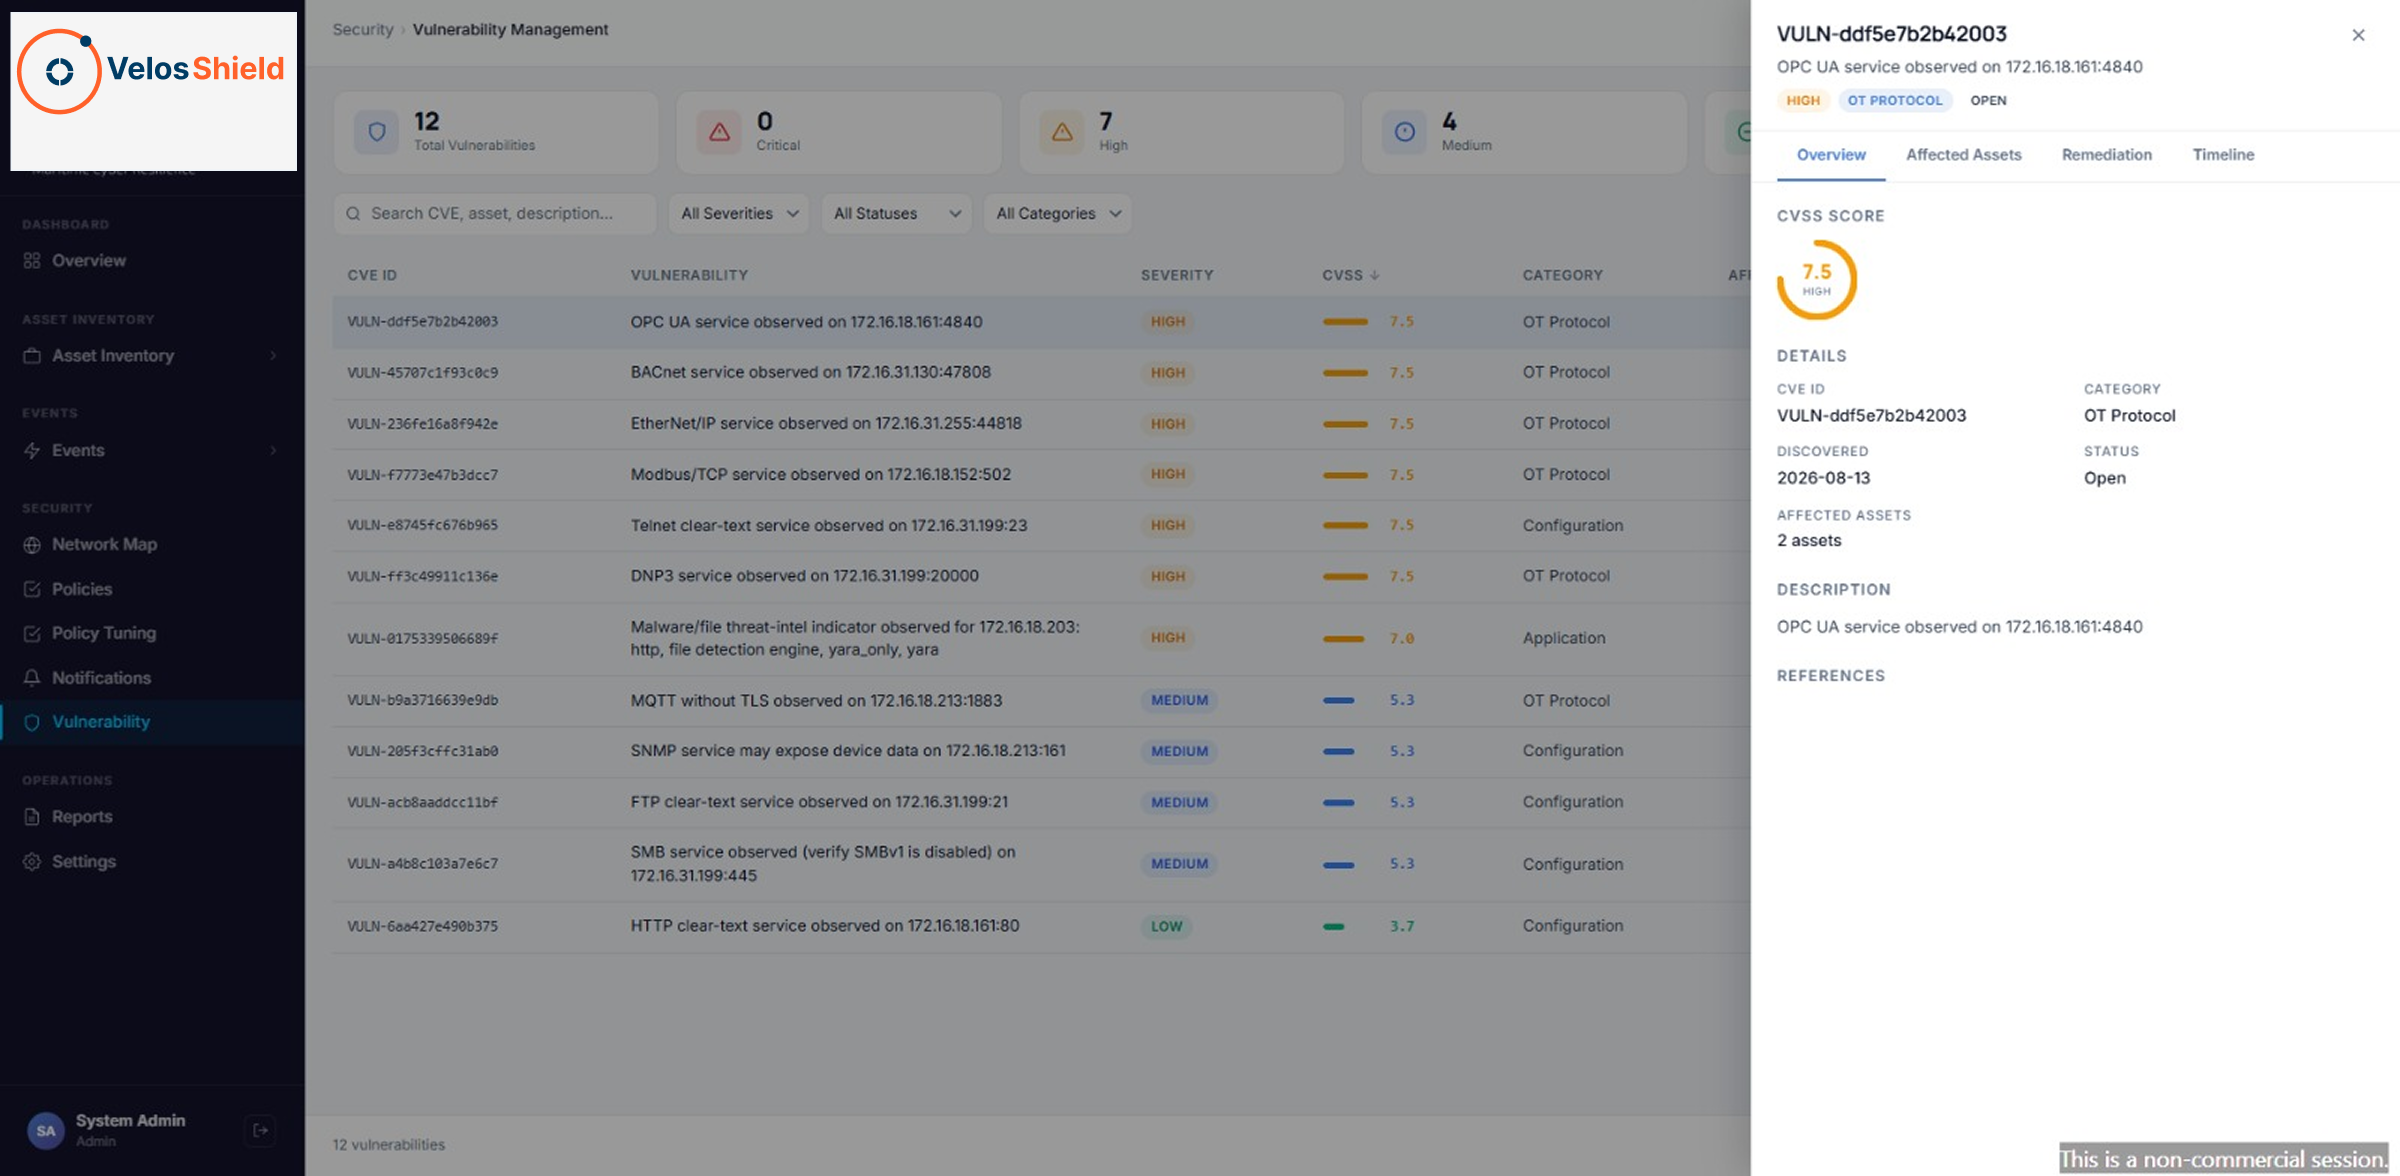This screenshot has width=2400, height=1176.
Task: Click VULN-b9a3716639e9db CVE ID
Action: 422,701
